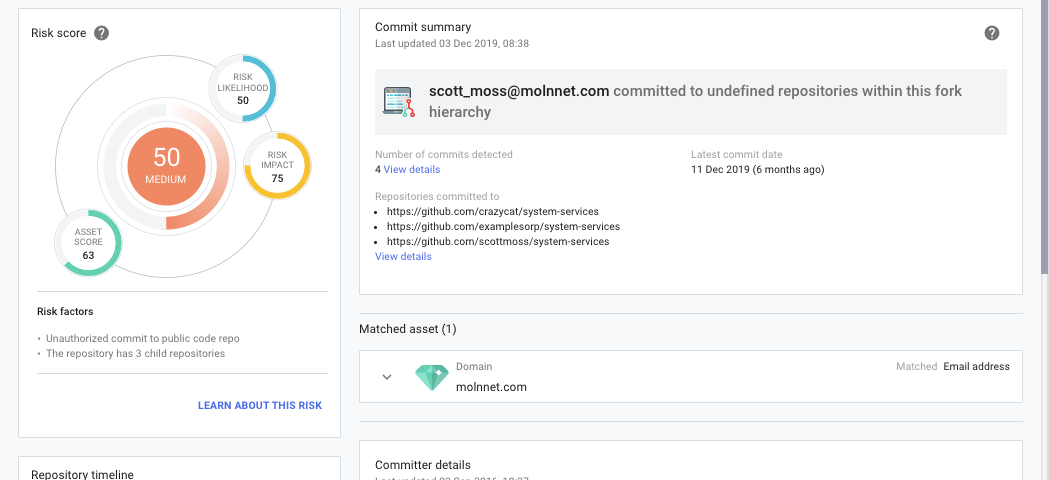Expand the molnnet.com matched asset chevron
This screenshot has width=1049, height=480.
tap(387, 377)
